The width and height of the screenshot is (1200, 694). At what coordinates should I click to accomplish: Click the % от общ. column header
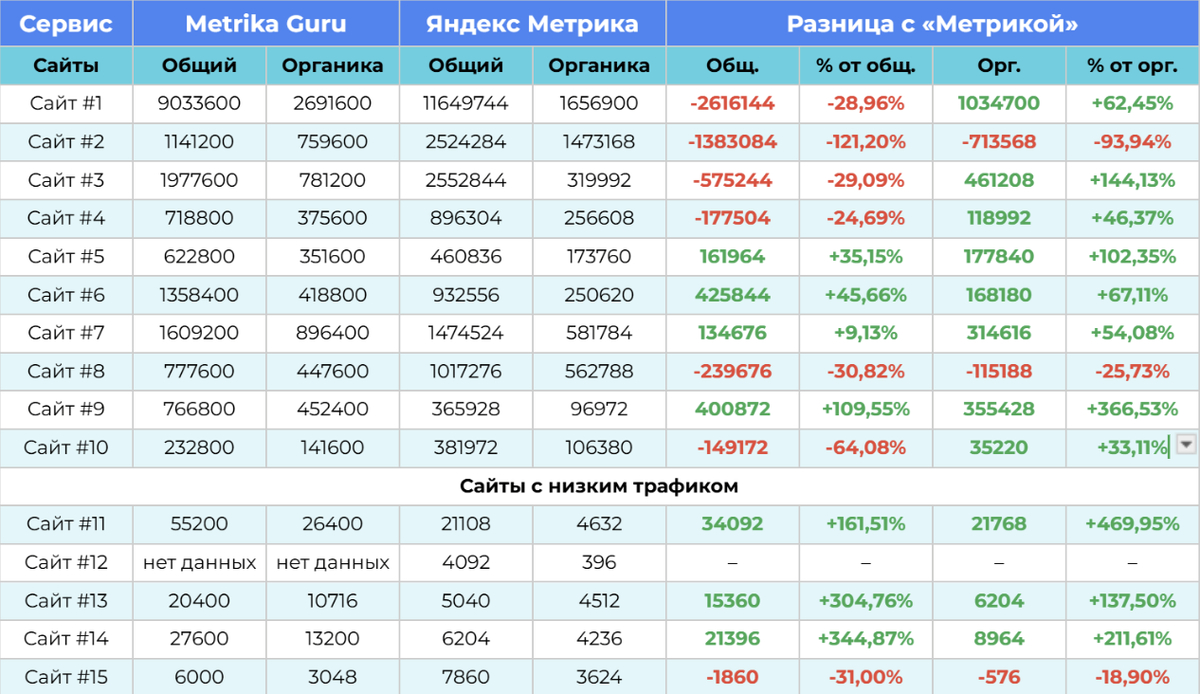[x=866, y=66]
